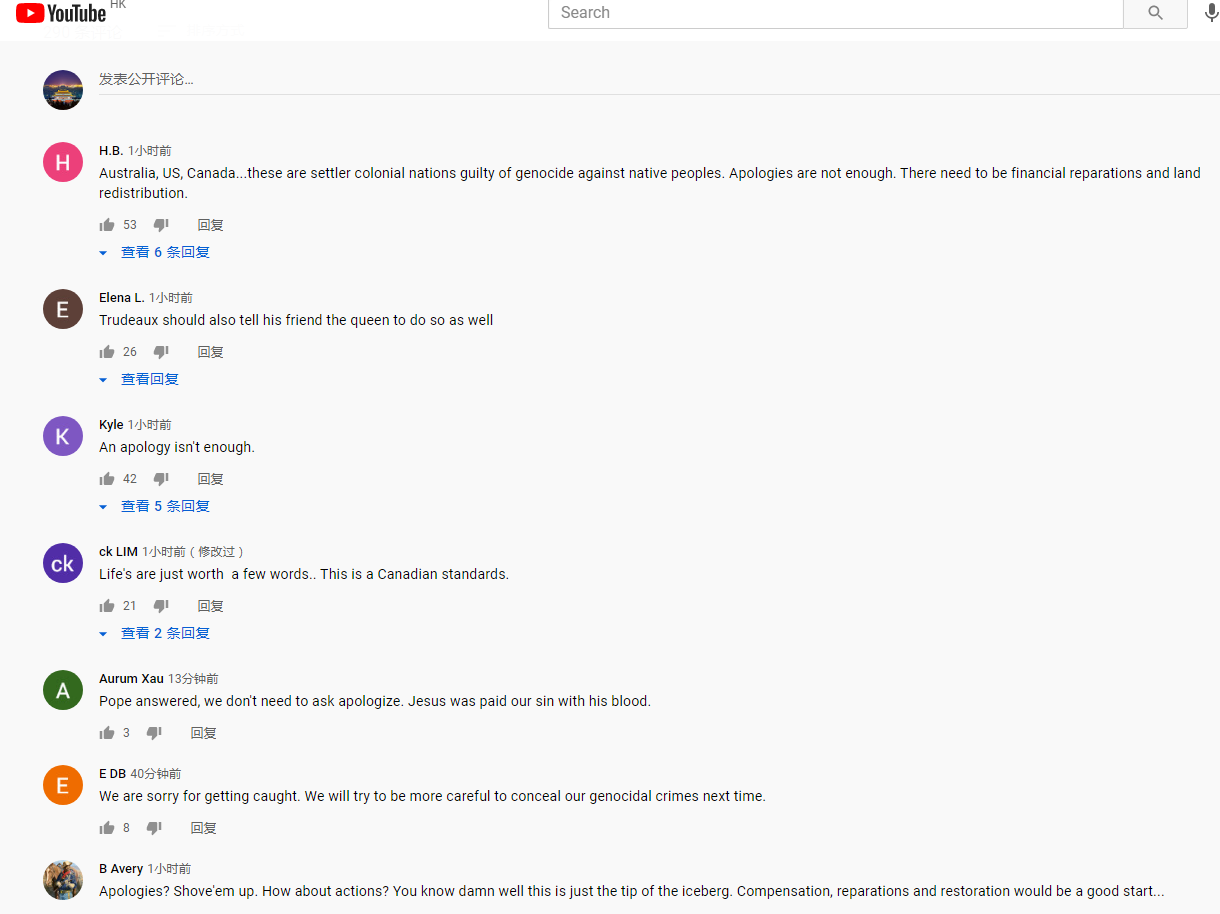1220x914 pixels.
Task: Dislike E DB's comment
Action: (x=154, y=828)
